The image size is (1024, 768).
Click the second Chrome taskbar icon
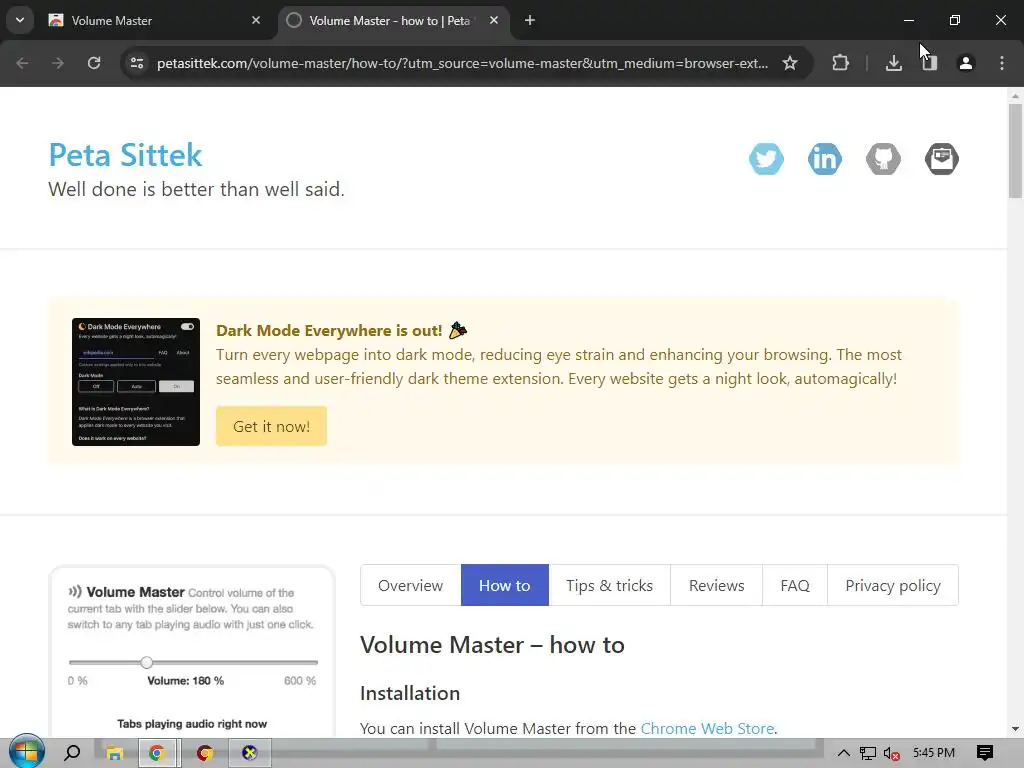click(x=204, y=753)
